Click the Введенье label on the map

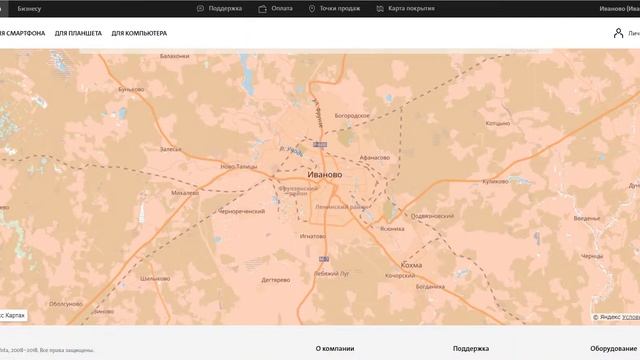(x=587, y=219)
